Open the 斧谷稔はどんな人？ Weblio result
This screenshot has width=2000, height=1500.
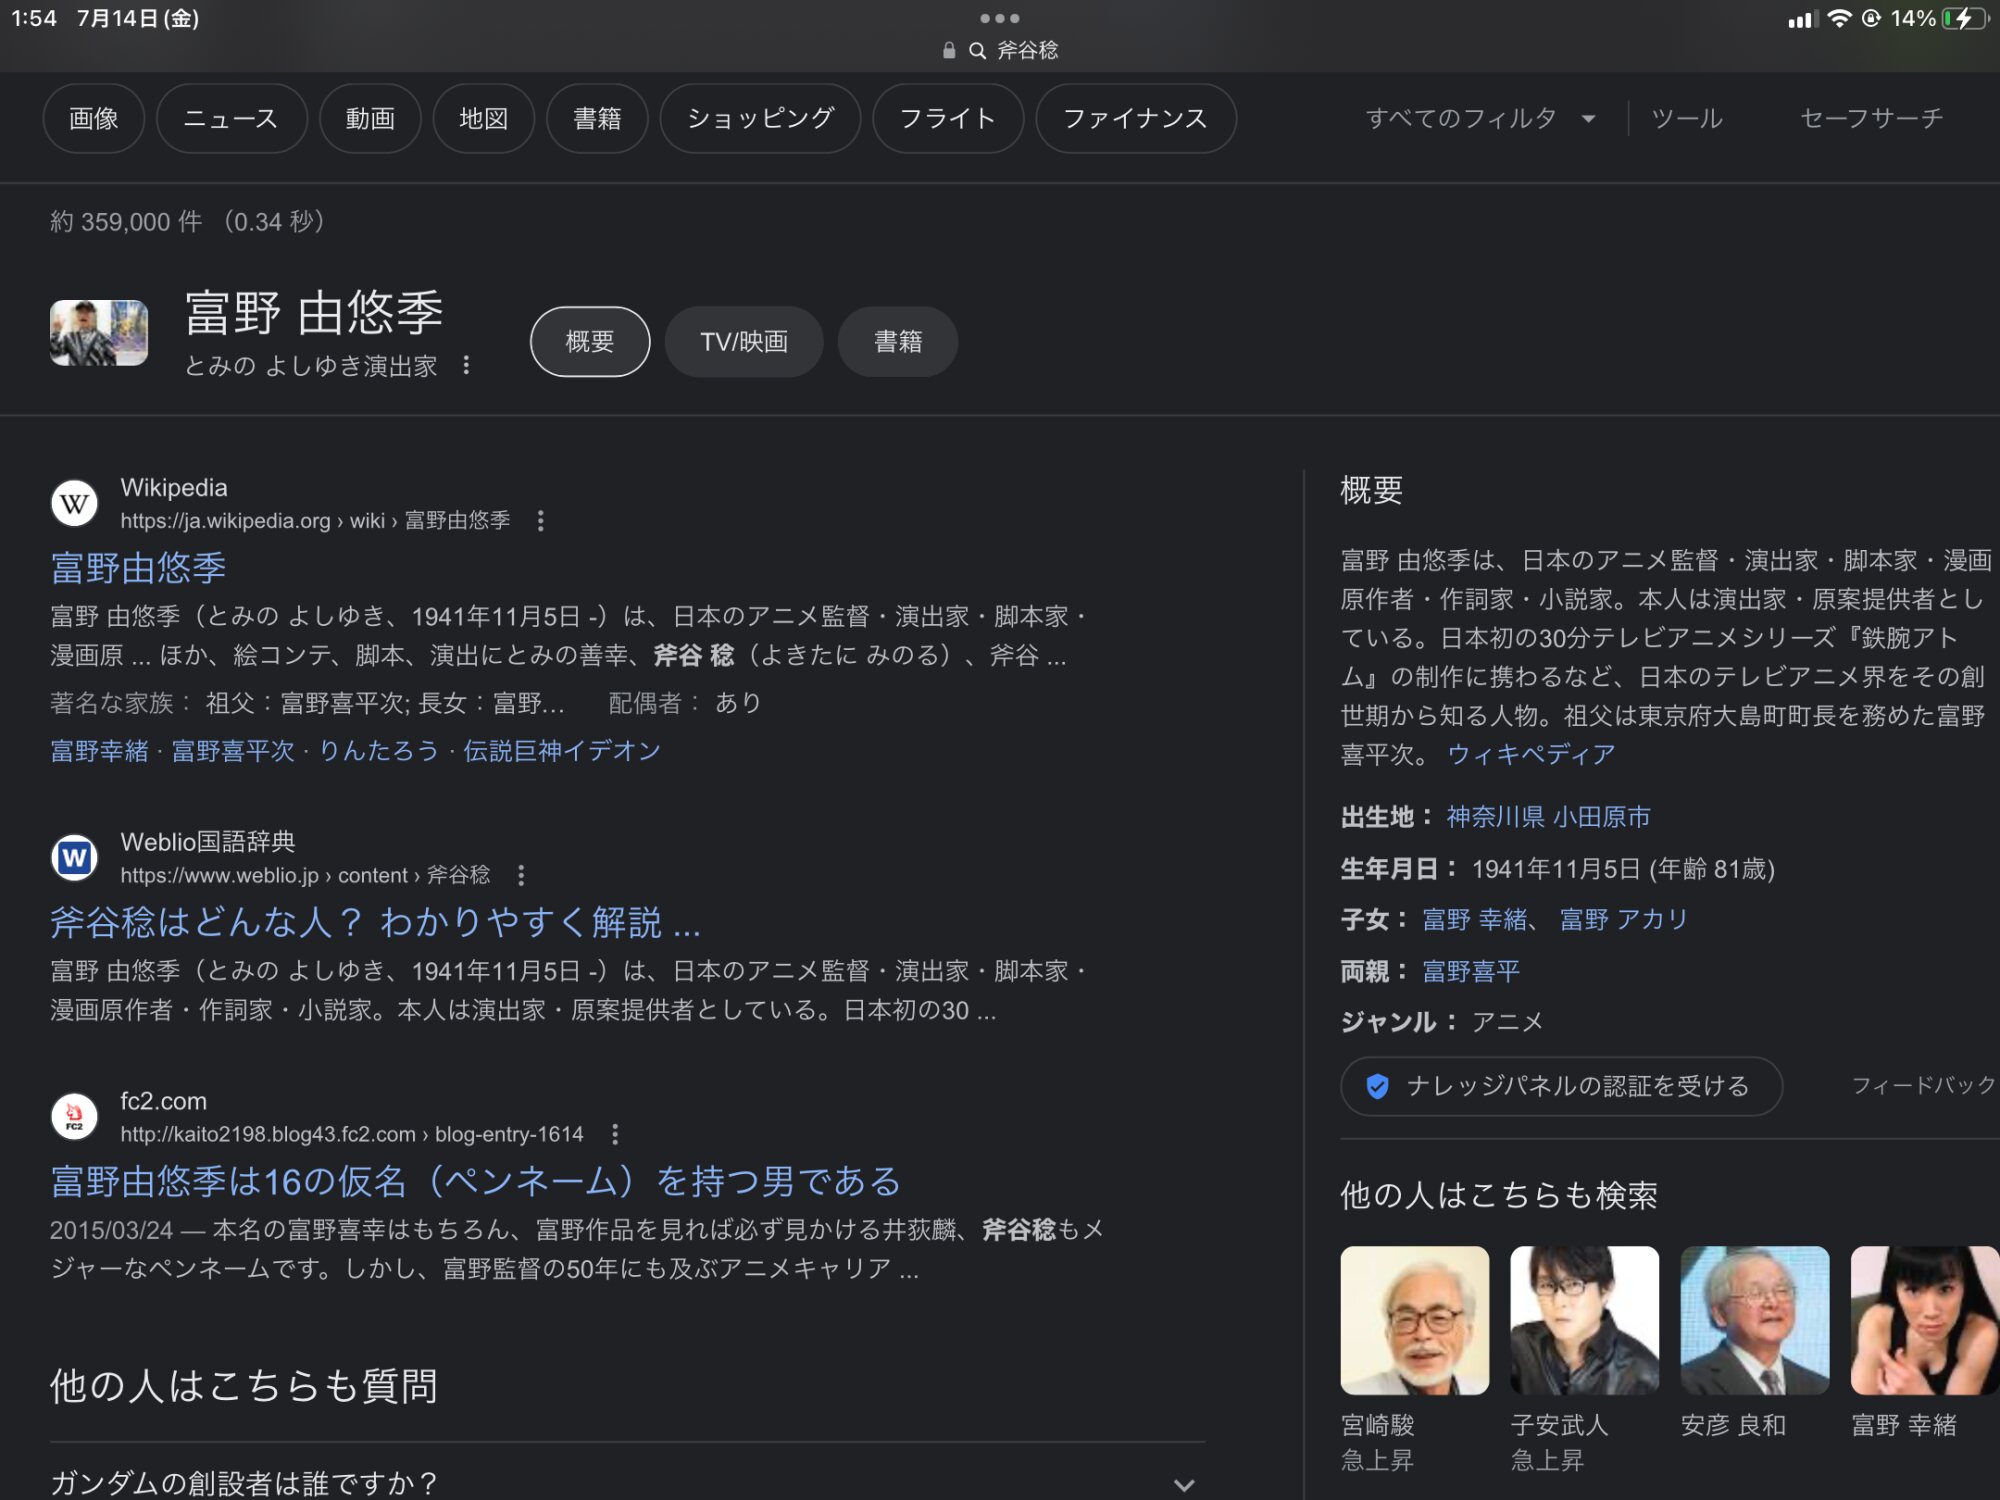coord(375,923)
